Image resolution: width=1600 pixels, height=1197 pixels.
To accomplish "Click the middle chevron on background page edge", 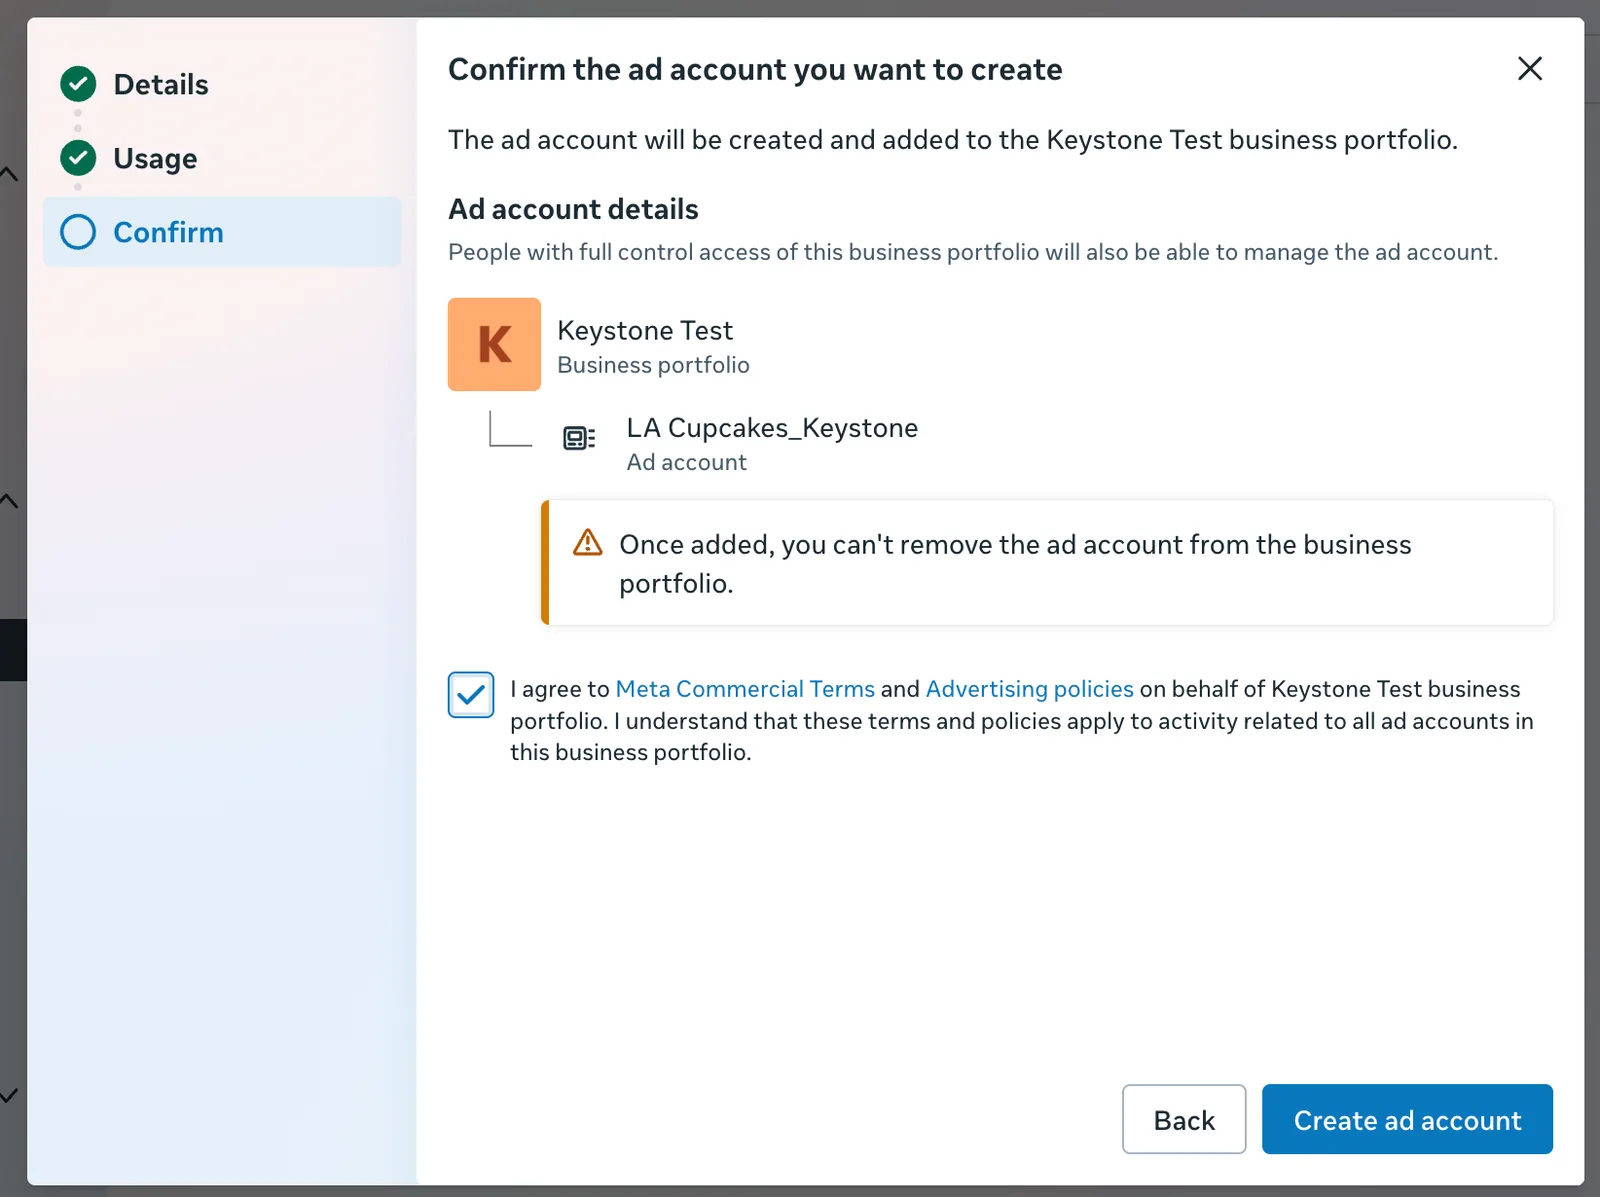I will 9,501.
